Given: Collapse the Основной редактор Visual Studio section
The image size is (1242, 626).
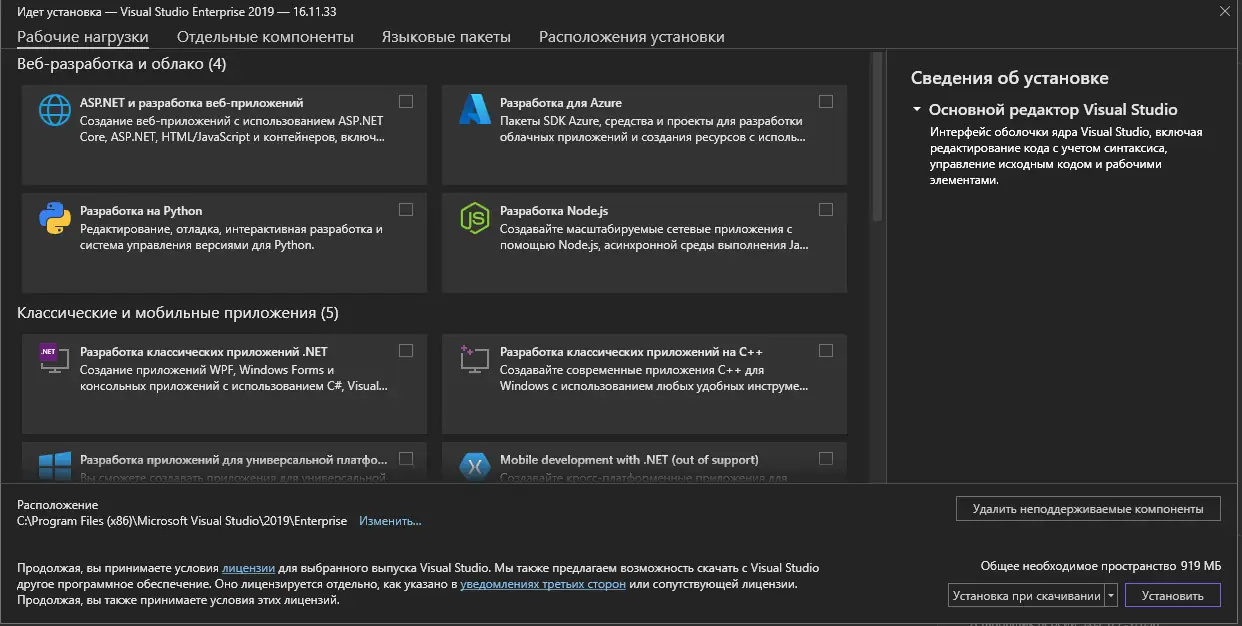Looking at the screenshot, I should 919,109.
